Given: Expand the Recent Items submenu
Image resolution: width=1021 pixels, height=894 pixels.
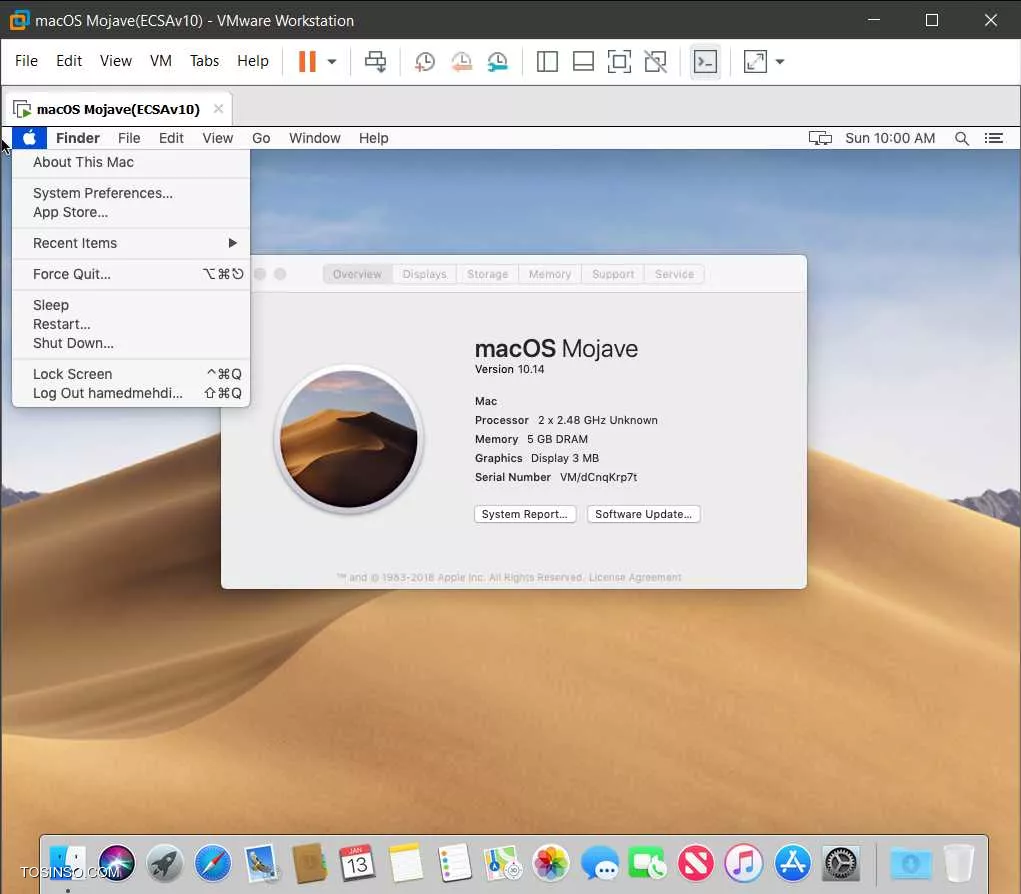Looking at the screenshot, I should (x=131, y=243).
